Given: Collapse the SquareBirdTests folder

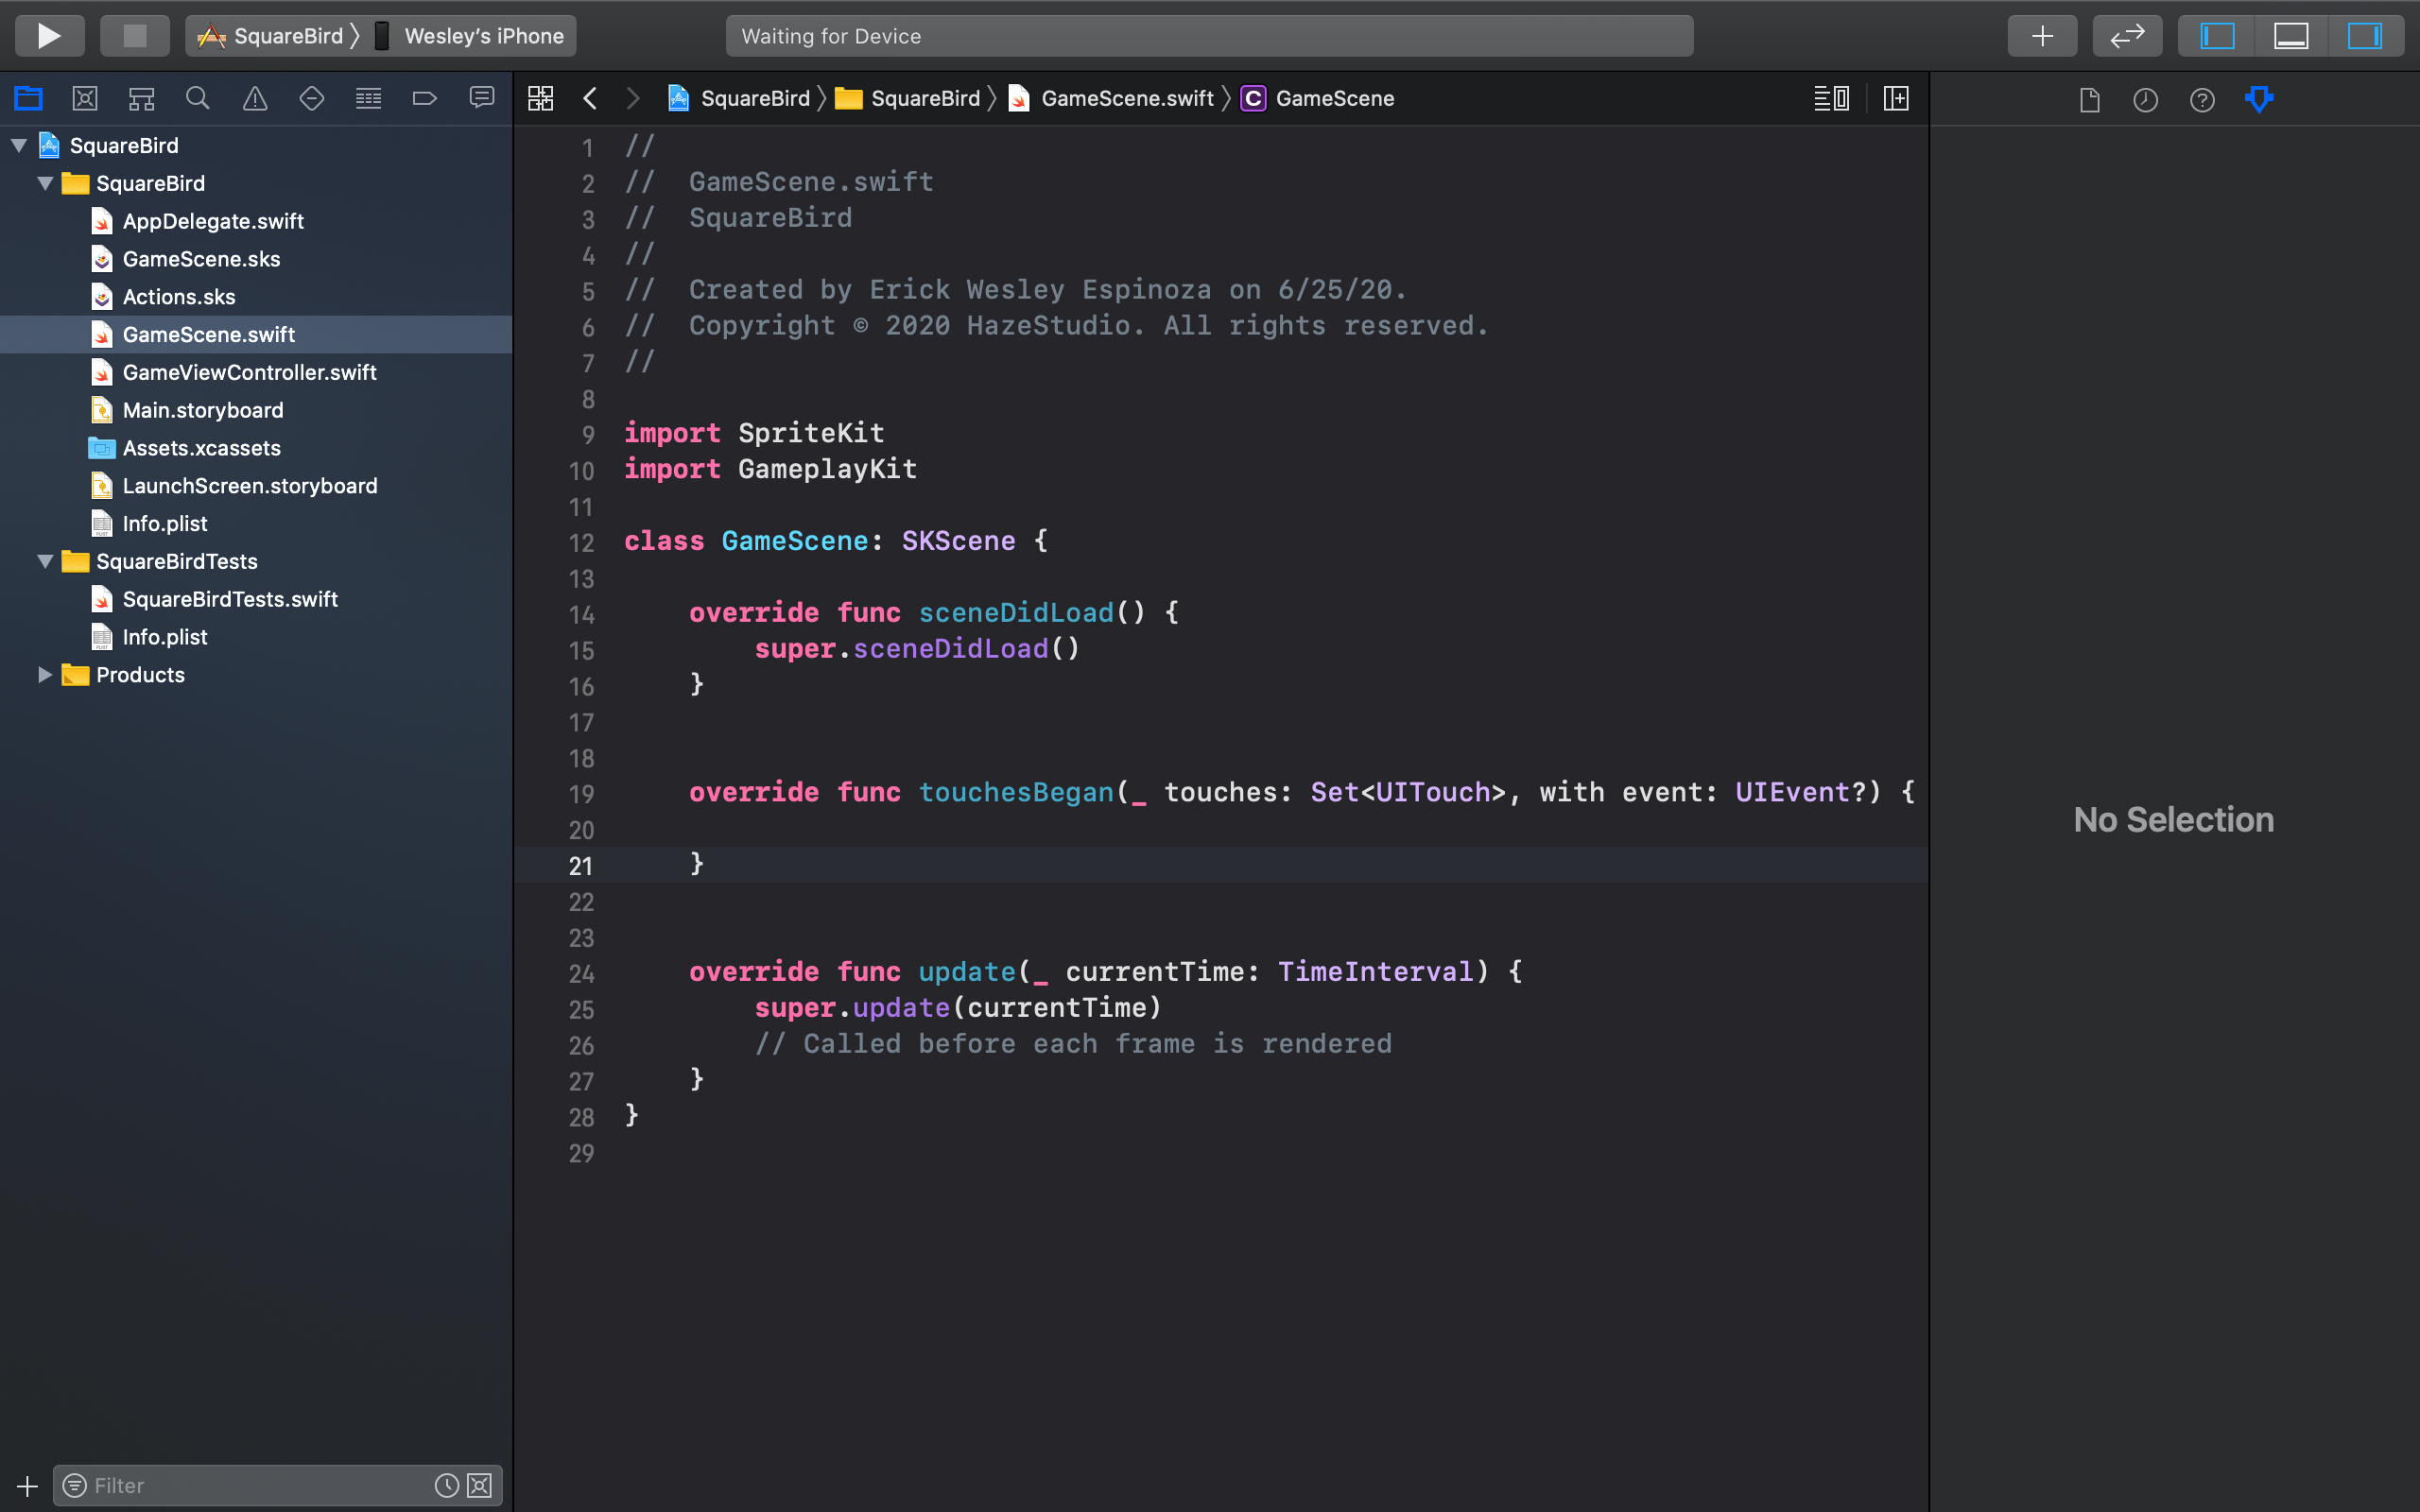Looking at the screenshot, I should pos(45,562).
